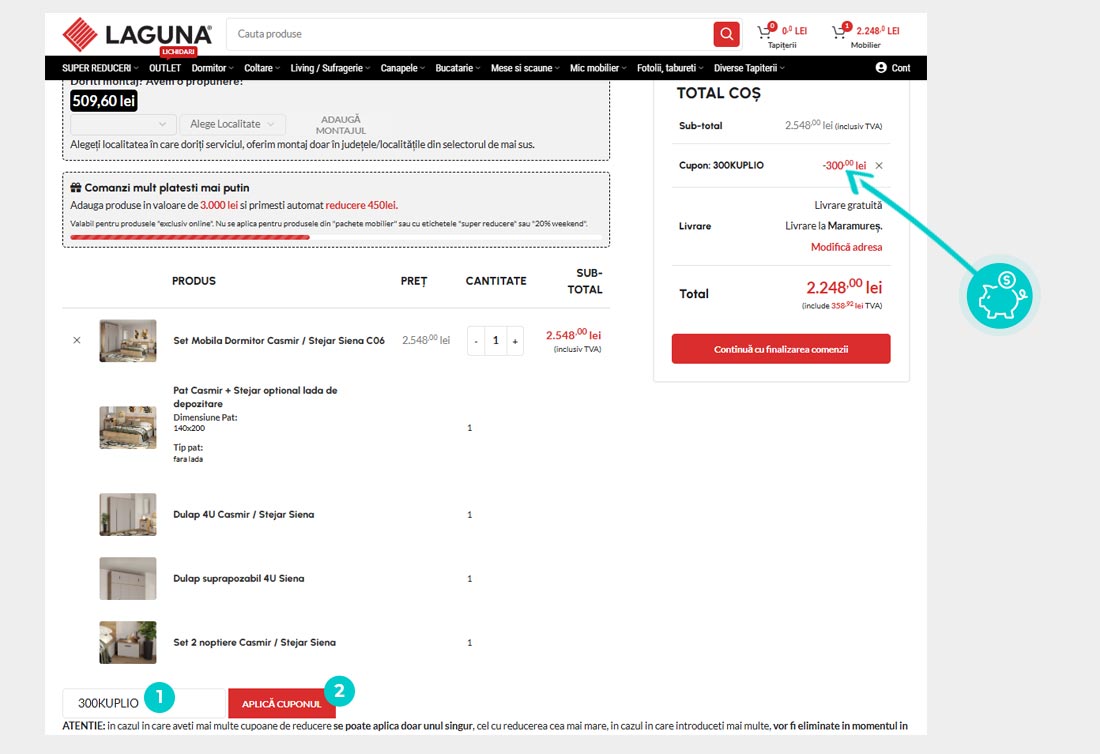The width and height of the screenshot is (1100, 754).
Task: Decrease quantity with the minus button
Action: (x=476, y=341)
